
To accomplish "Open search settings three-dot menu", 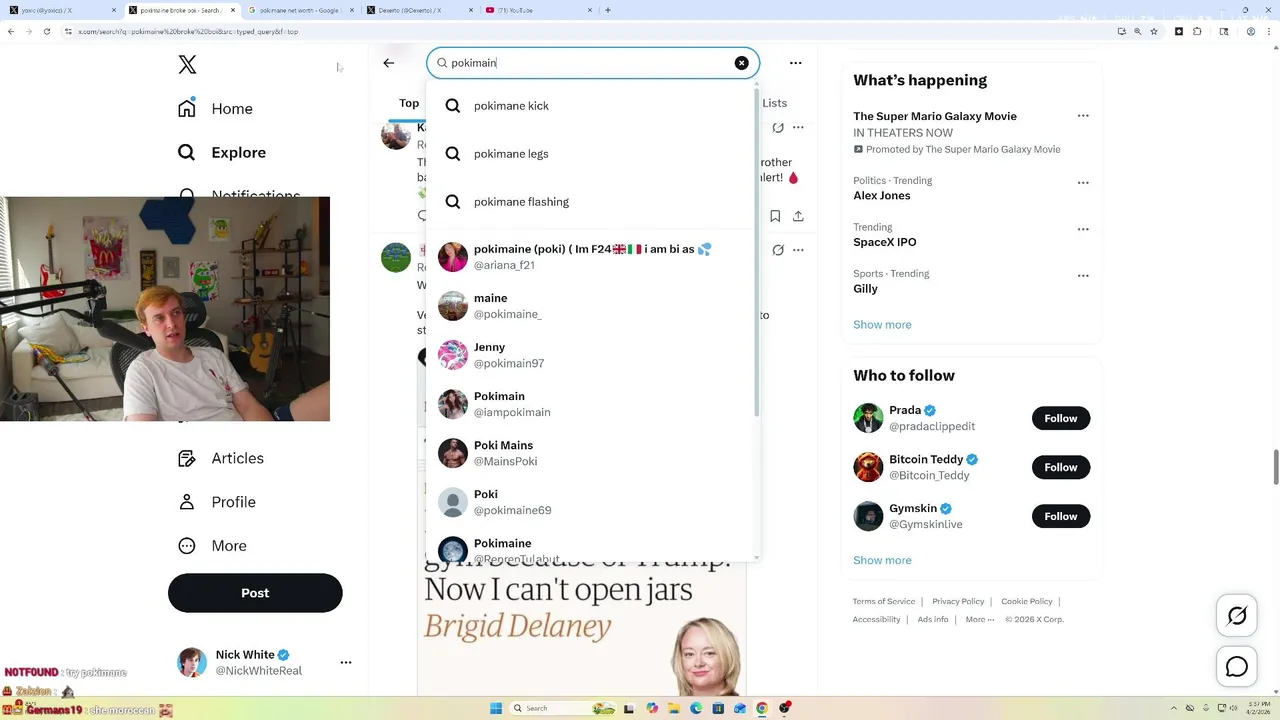I will [x=796, y=63].
